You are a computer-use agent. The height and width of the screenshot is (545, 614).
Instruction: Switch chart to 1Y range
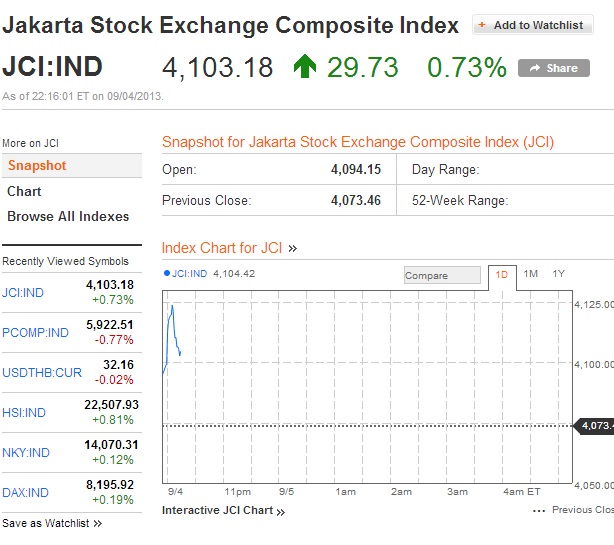[x=558, y=274]
